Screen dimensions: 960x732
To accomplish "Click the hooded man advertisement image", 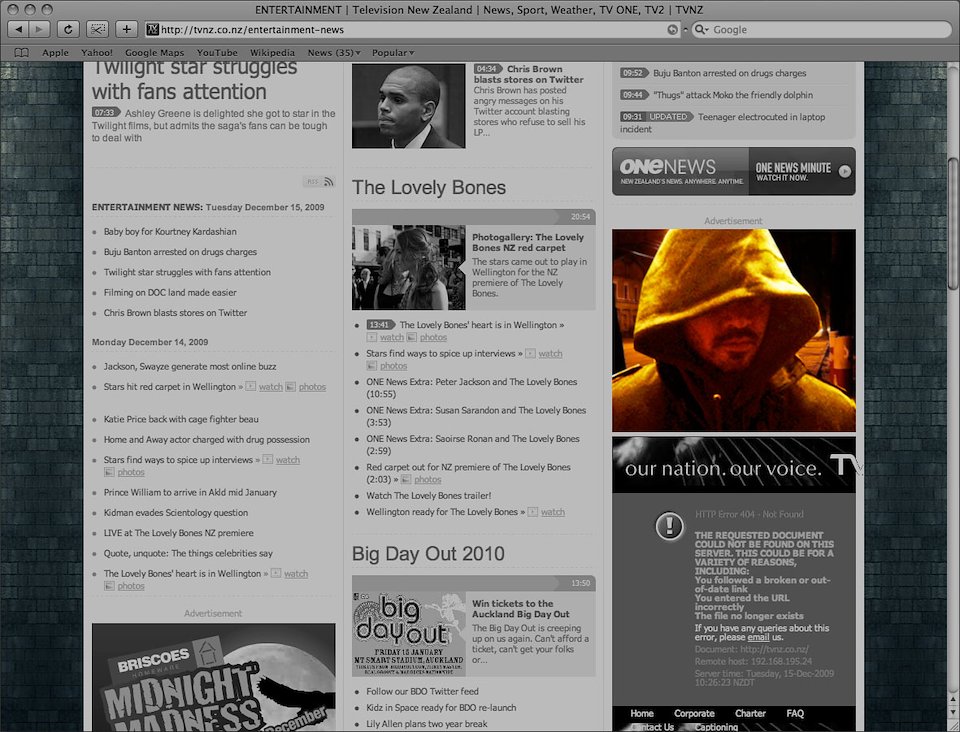I will coord(733,331).
